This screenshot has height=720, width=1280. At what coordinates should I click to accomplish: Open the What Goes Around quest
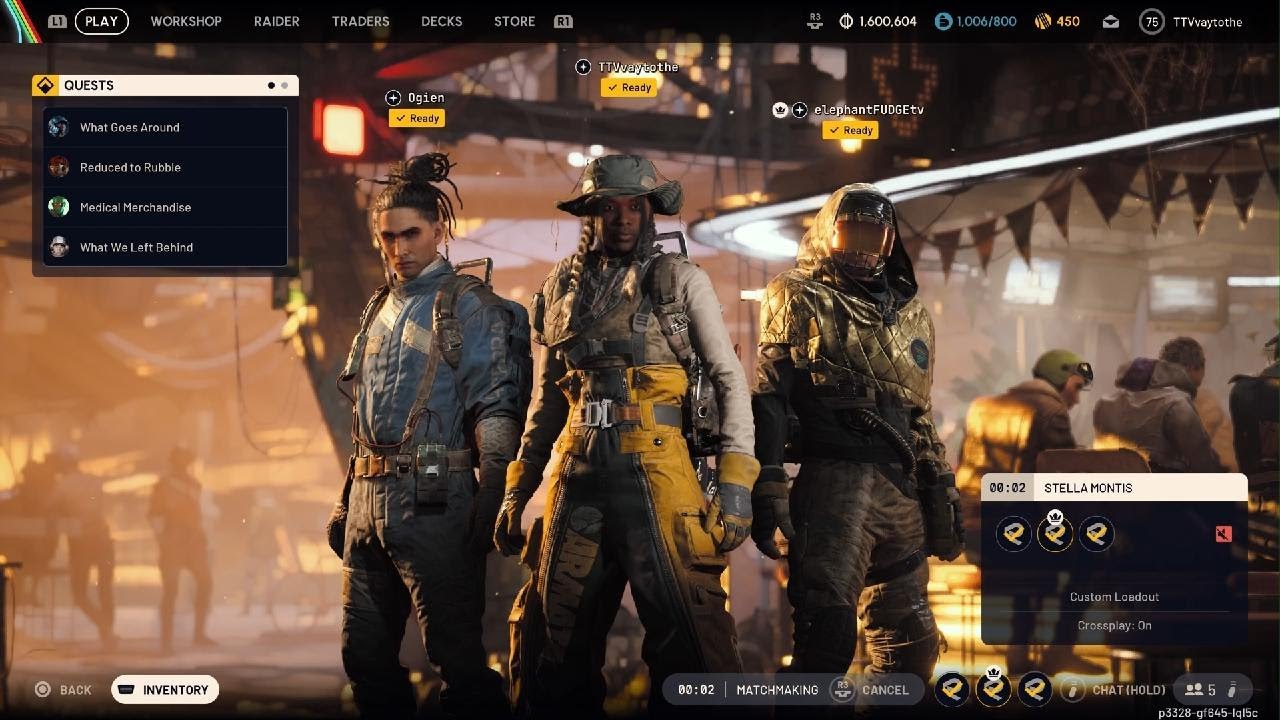[x=166, y=127]
